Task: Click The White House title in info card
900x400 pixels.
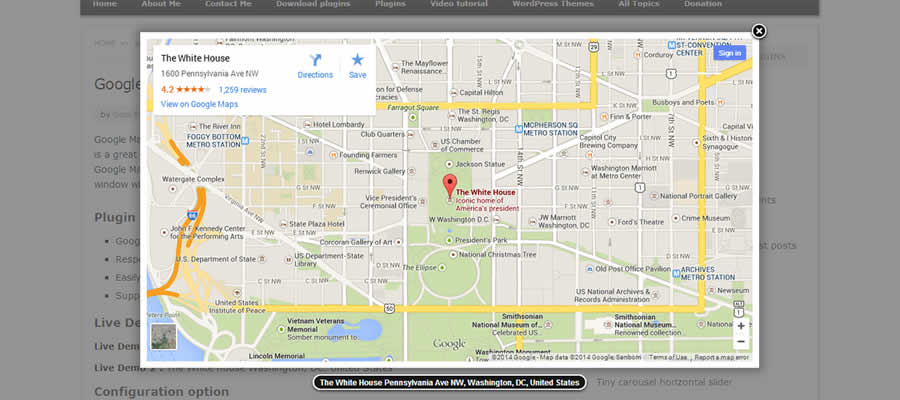Action: (195, 58)
